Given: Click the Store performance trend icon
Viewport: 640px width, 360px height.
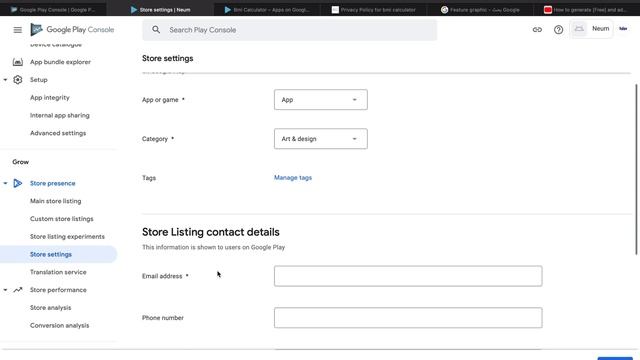Looking at the screenshot, I should [18, 290].
